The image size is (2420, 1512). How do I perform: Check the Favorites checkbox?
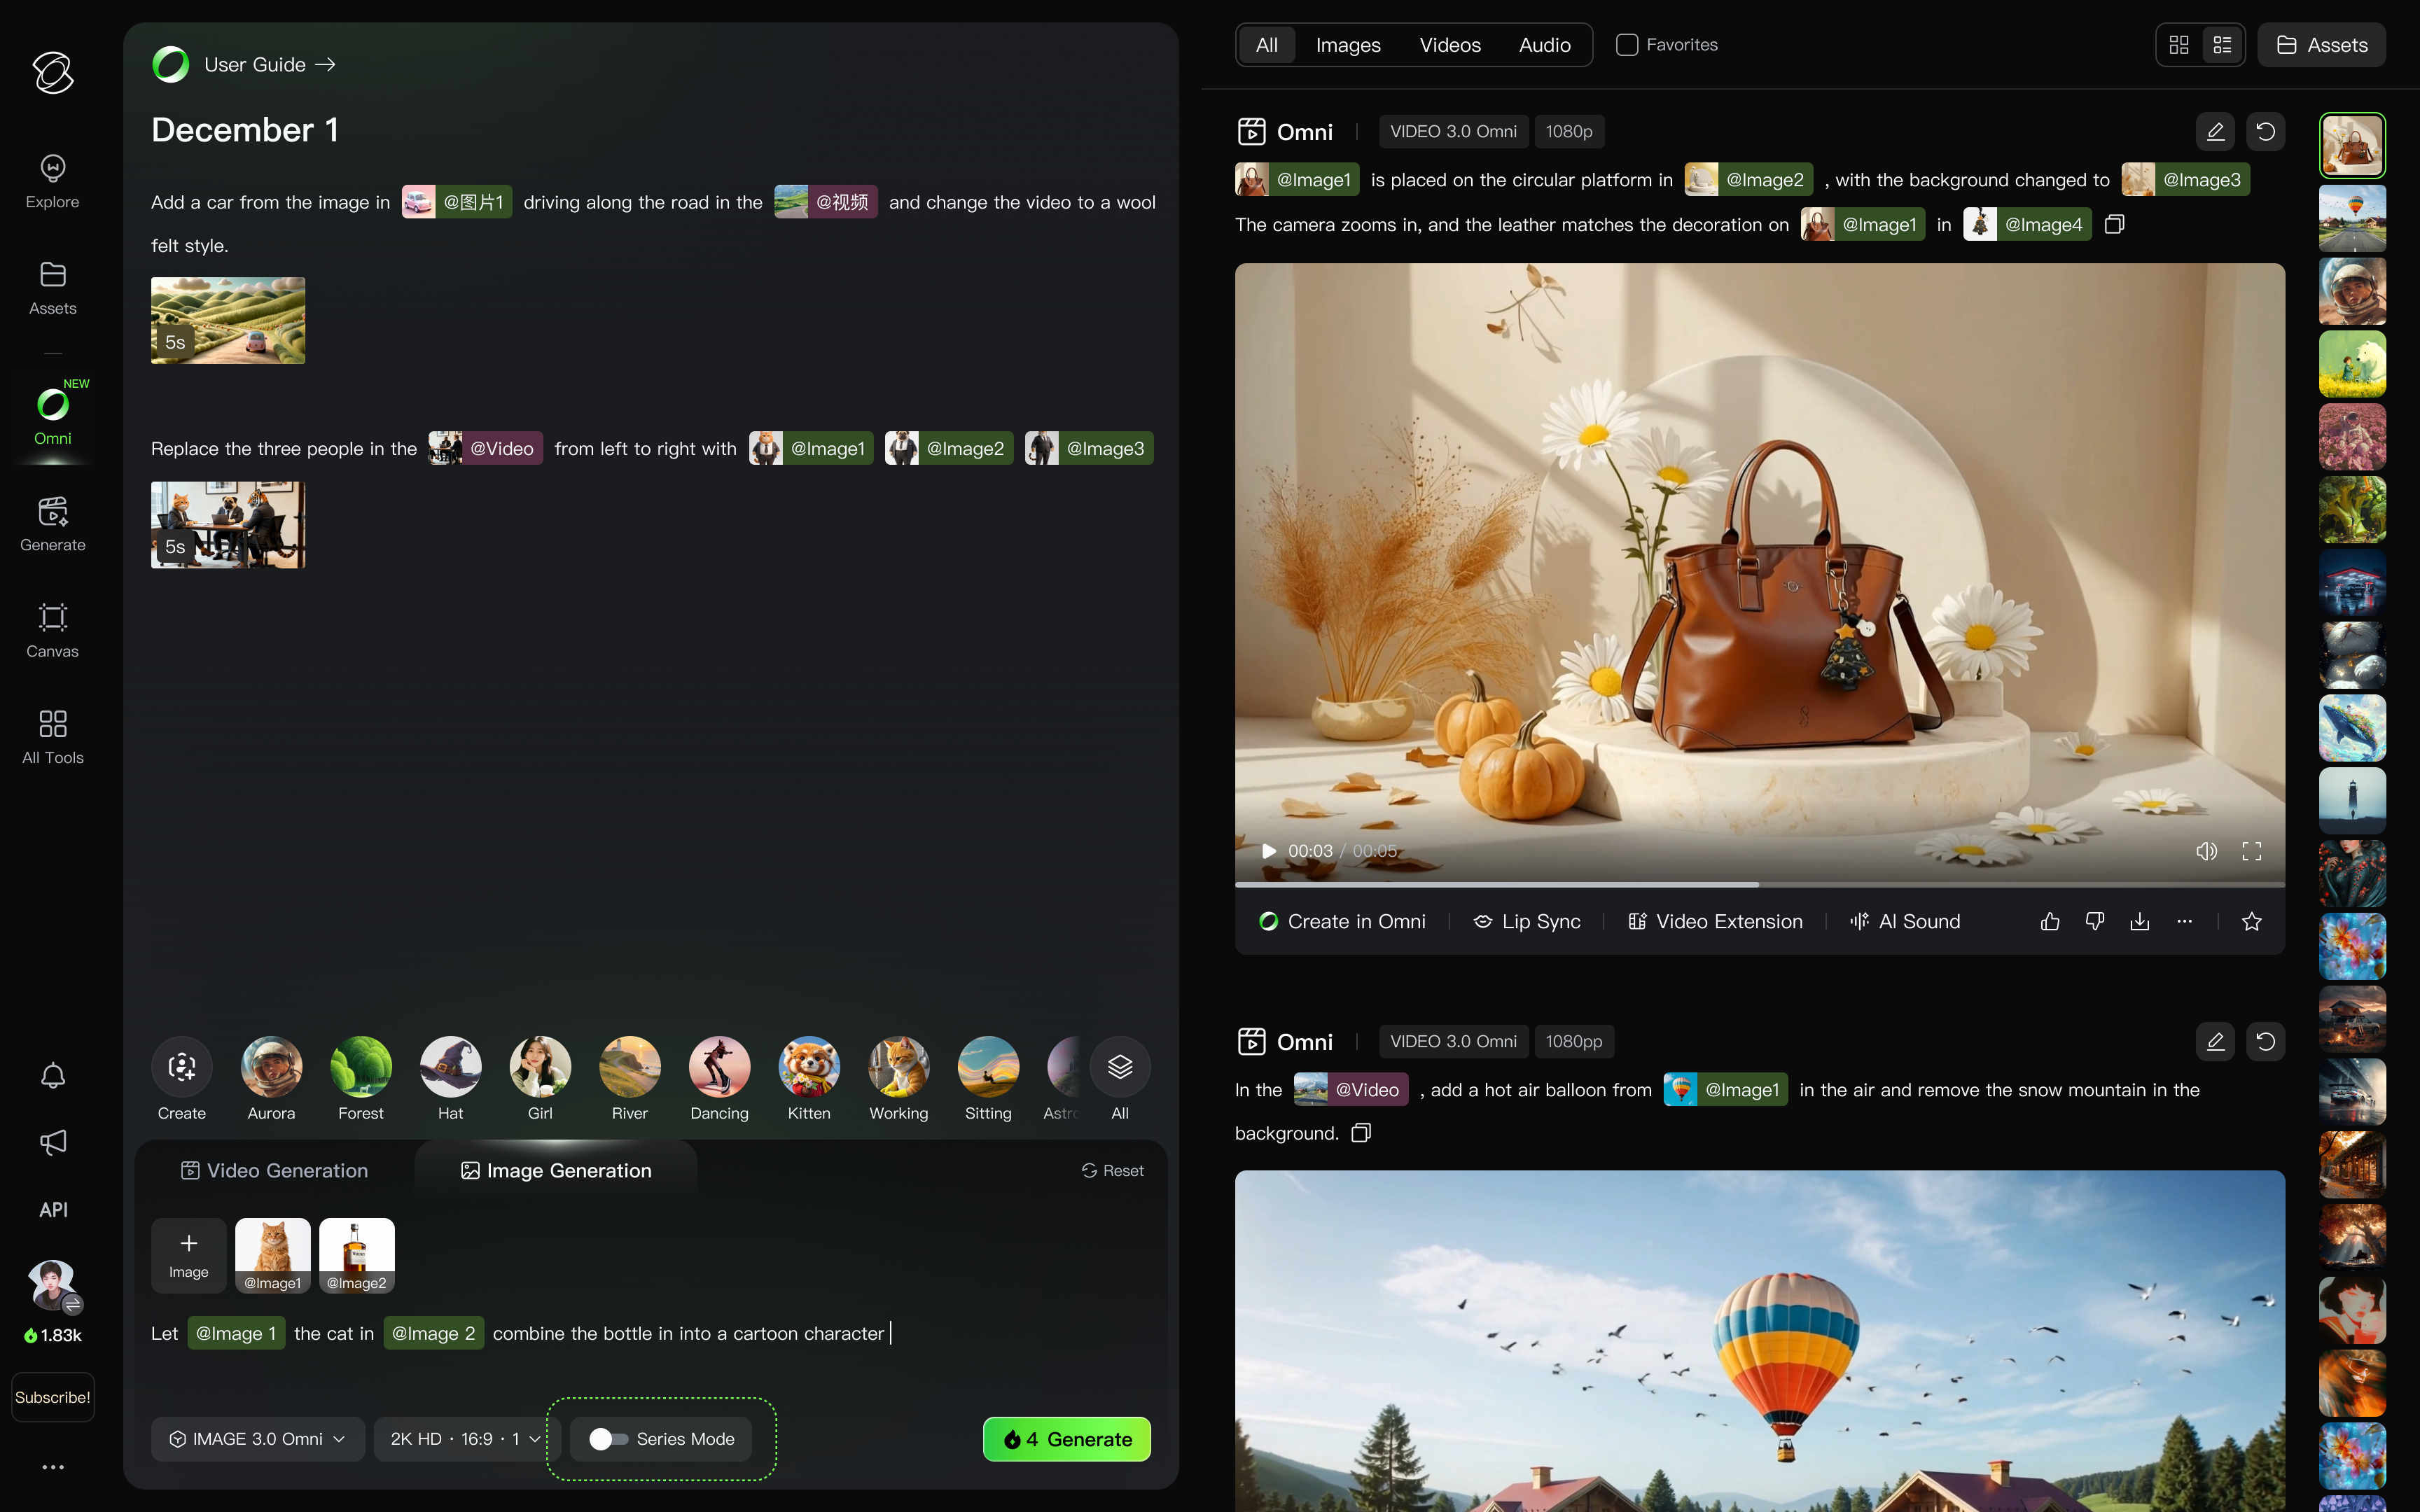pos(1627,45)
